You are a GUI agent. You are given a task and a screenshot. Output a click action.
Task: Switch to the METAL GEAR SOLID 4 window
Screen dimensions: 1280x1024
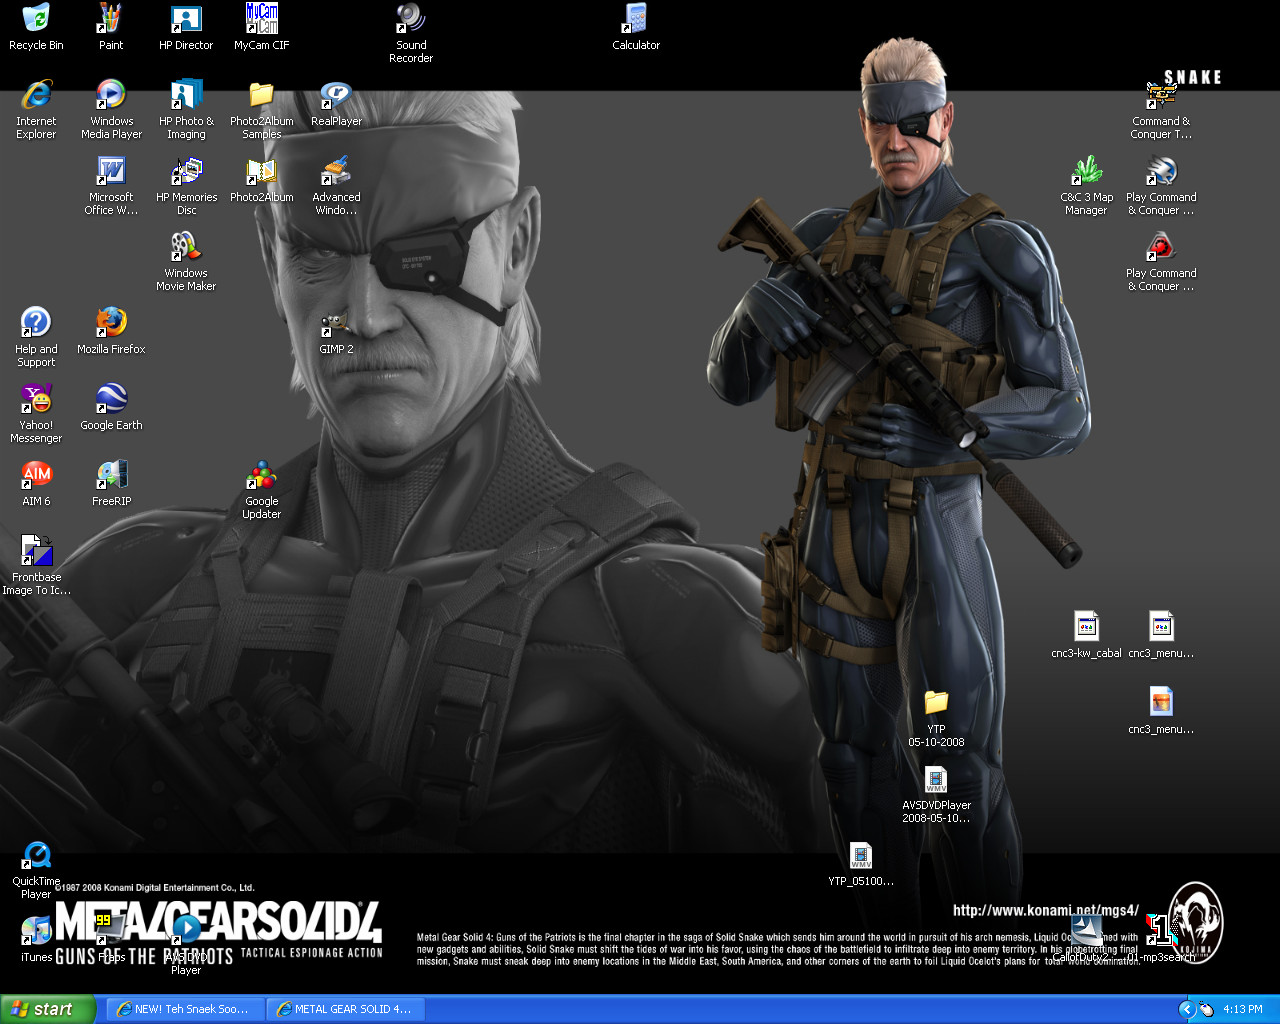pyautogui.click(x=345, y=1009)
